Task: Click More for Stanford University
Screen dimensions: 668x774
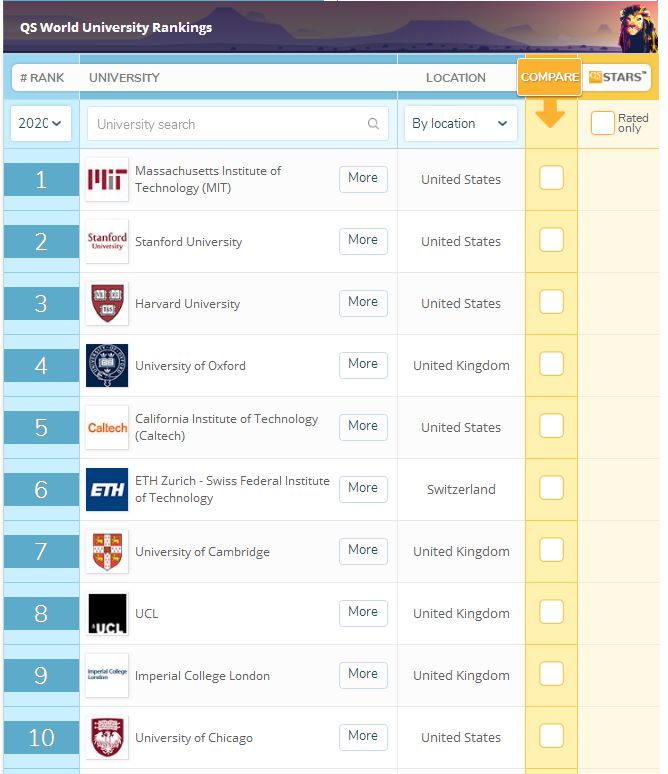Action: click(x=363, y=241)
